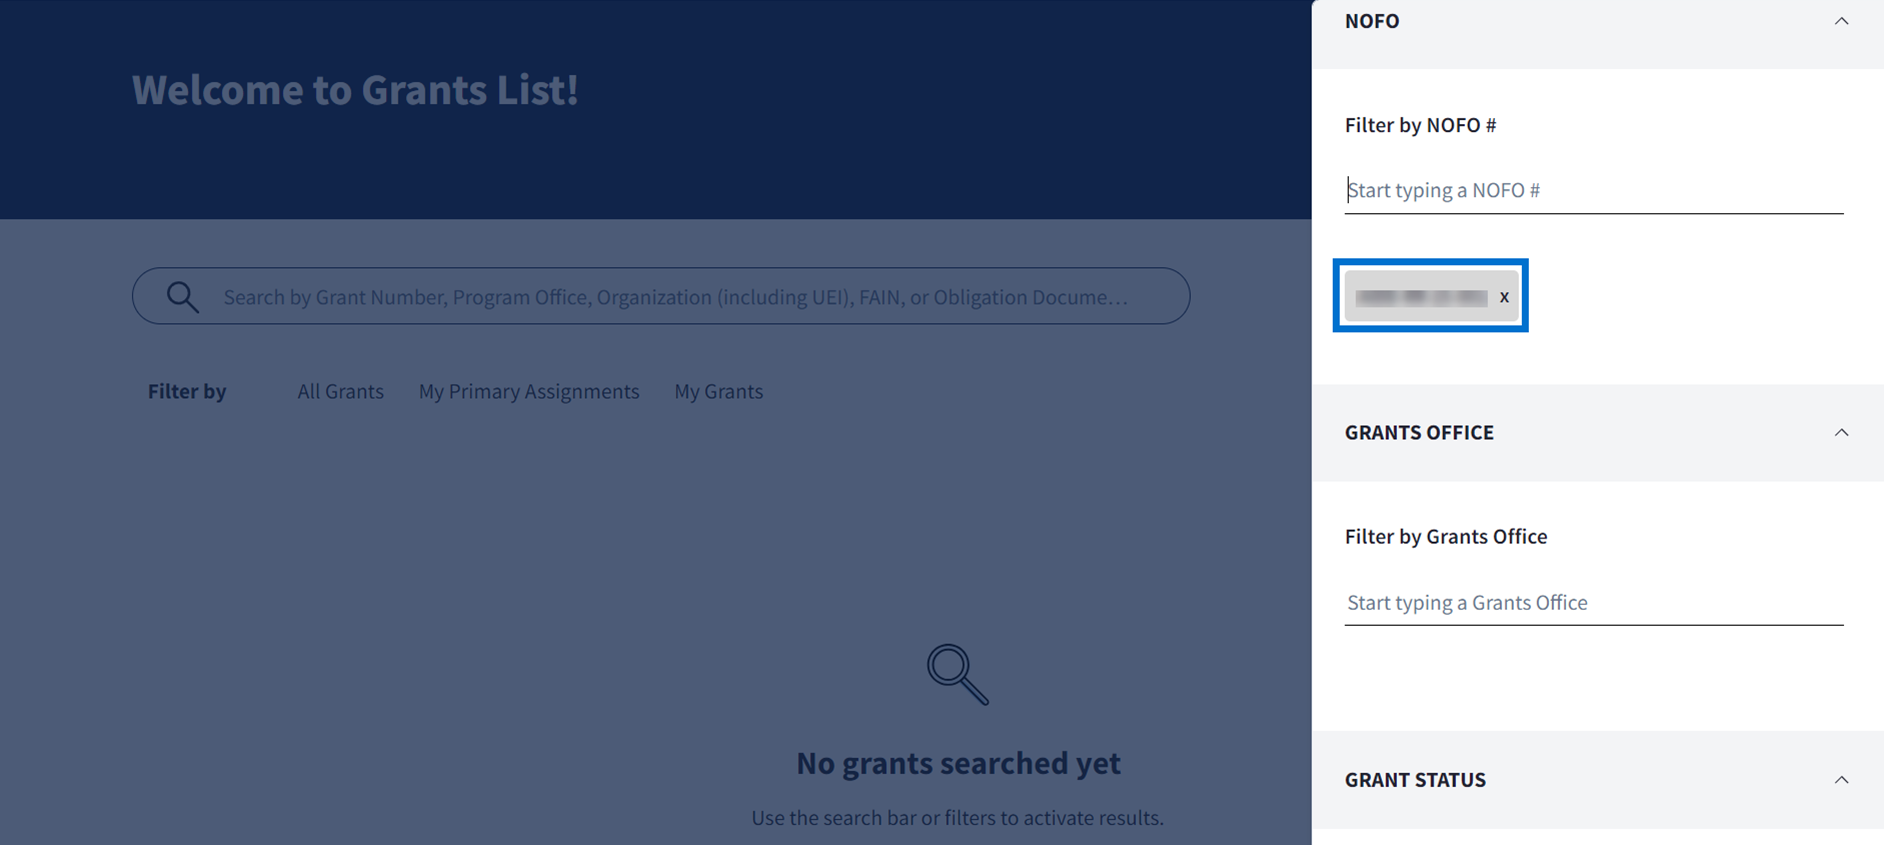Viewport: 1884px width, 845px height.
Task: Switch to My Primary Assignments filter
Action: [x=528, y=392]
